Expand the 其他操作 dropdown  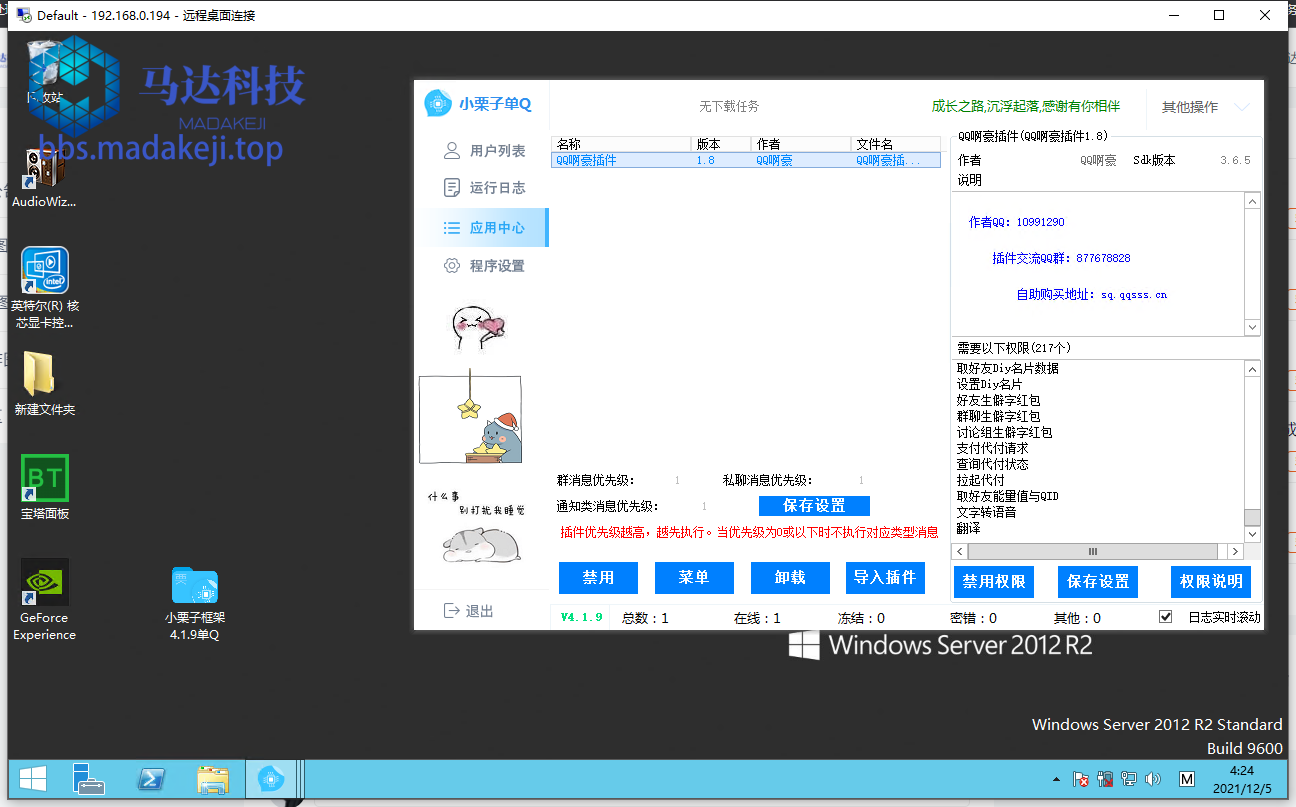[1206, 107]
